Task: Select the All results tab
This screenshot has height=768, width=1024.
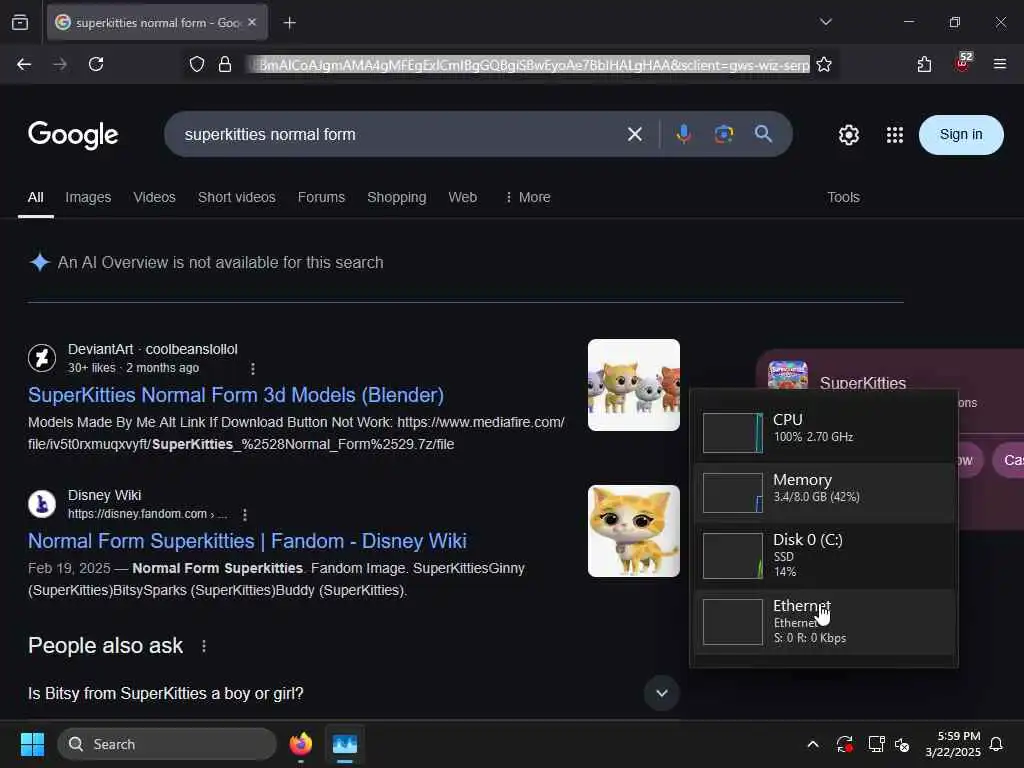Action: (x=35, y=197)
